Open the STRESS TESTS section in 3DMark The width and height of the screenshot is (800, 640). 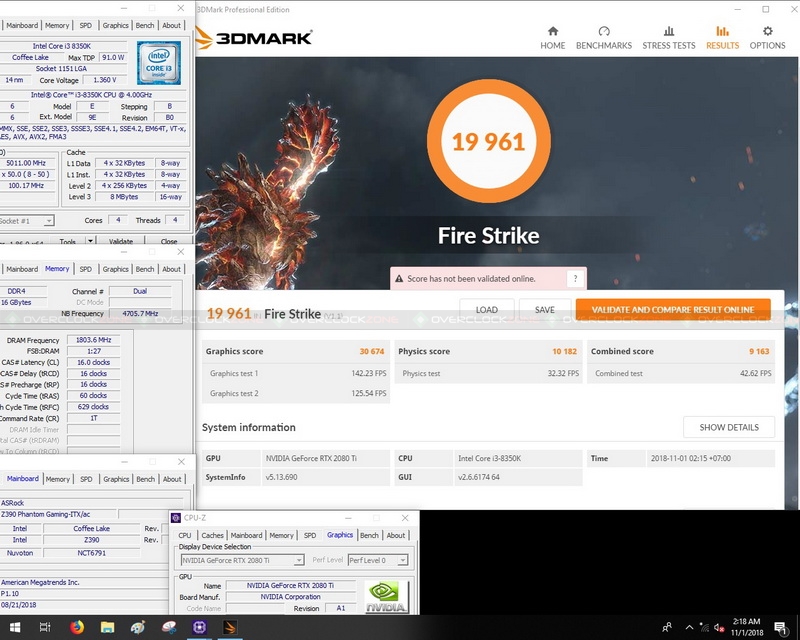click(x=668, y=38)
